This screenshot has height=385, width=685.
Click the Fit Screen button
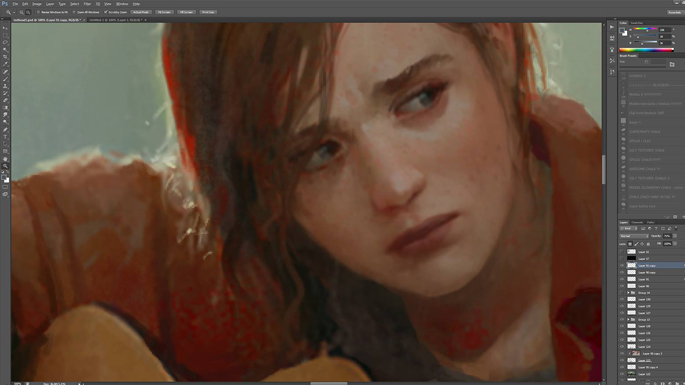click(x=164, y=12)
